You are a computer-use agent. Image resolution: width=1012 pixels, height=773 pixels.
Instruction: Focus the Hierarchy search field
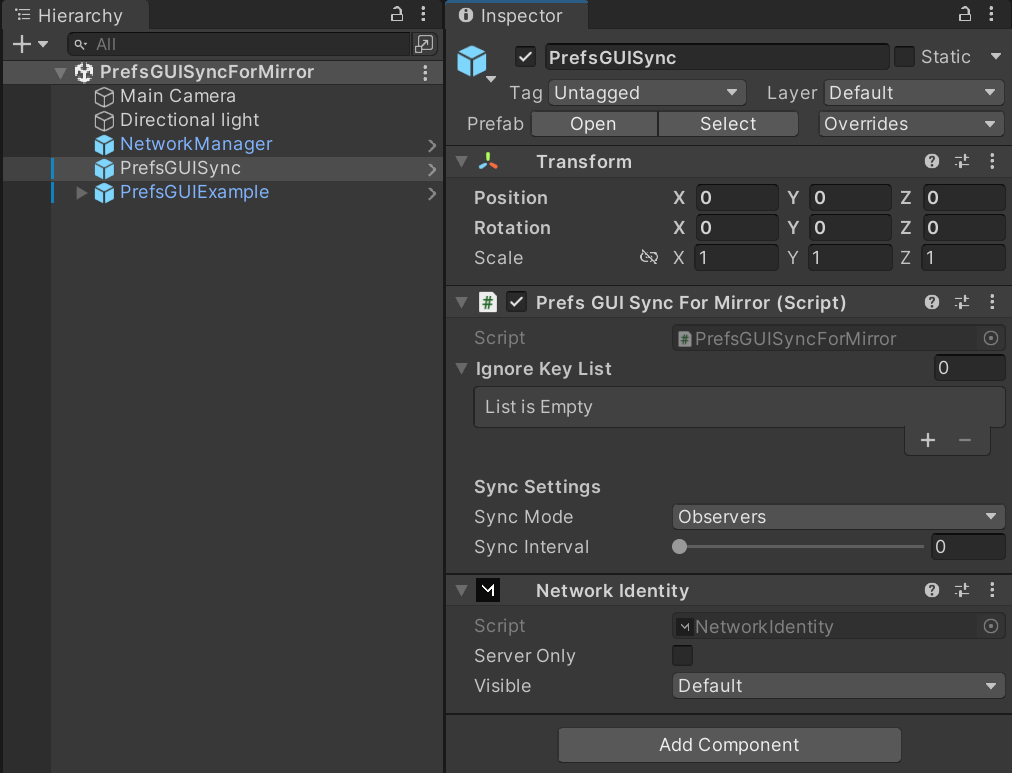[239, 44]
